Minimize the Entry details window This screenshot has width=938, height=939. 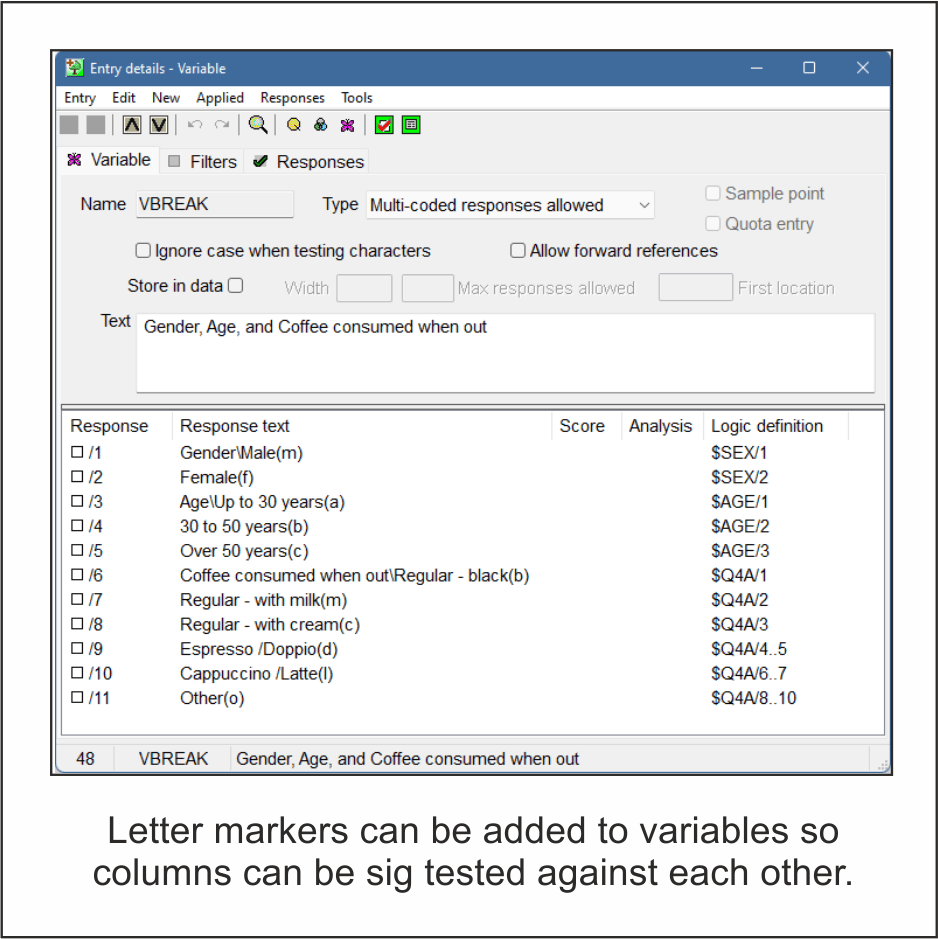(x=757, y=68)
